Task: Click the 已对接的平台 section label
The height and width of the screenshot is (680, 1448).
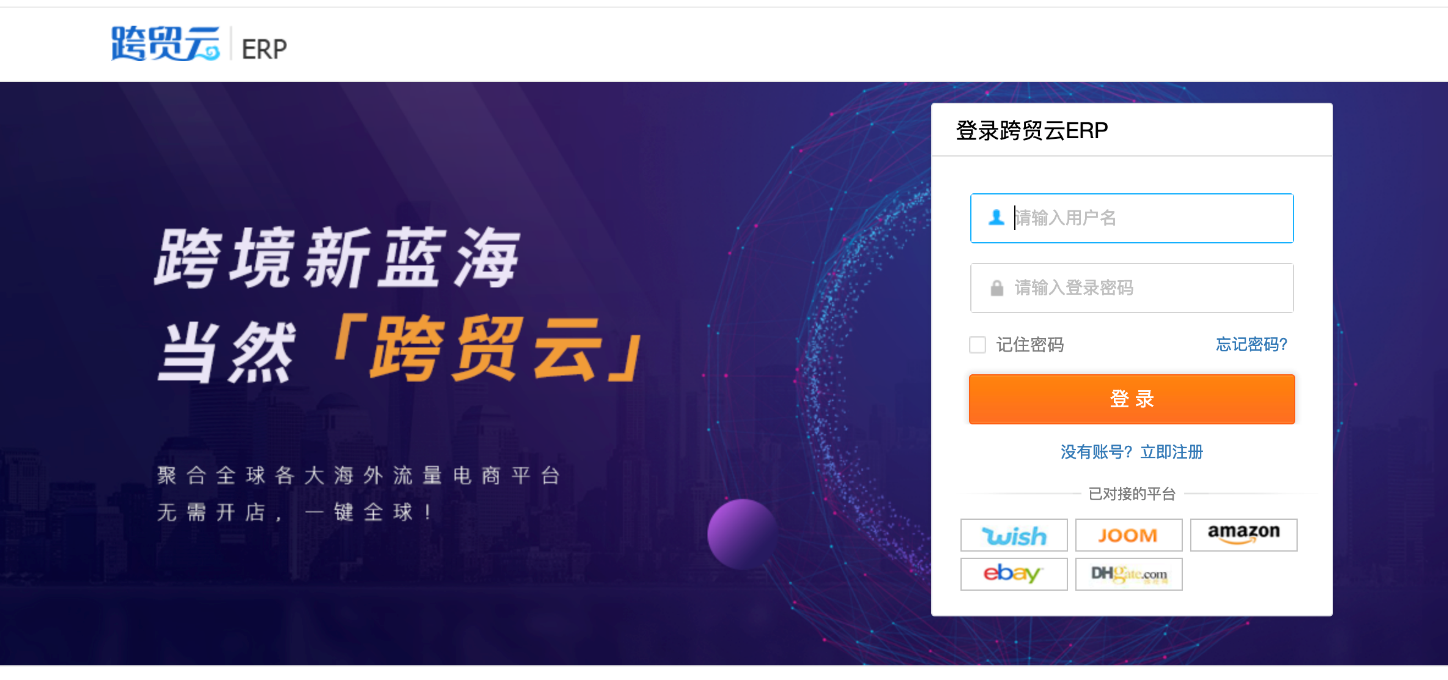Action: click(1132, 494)
